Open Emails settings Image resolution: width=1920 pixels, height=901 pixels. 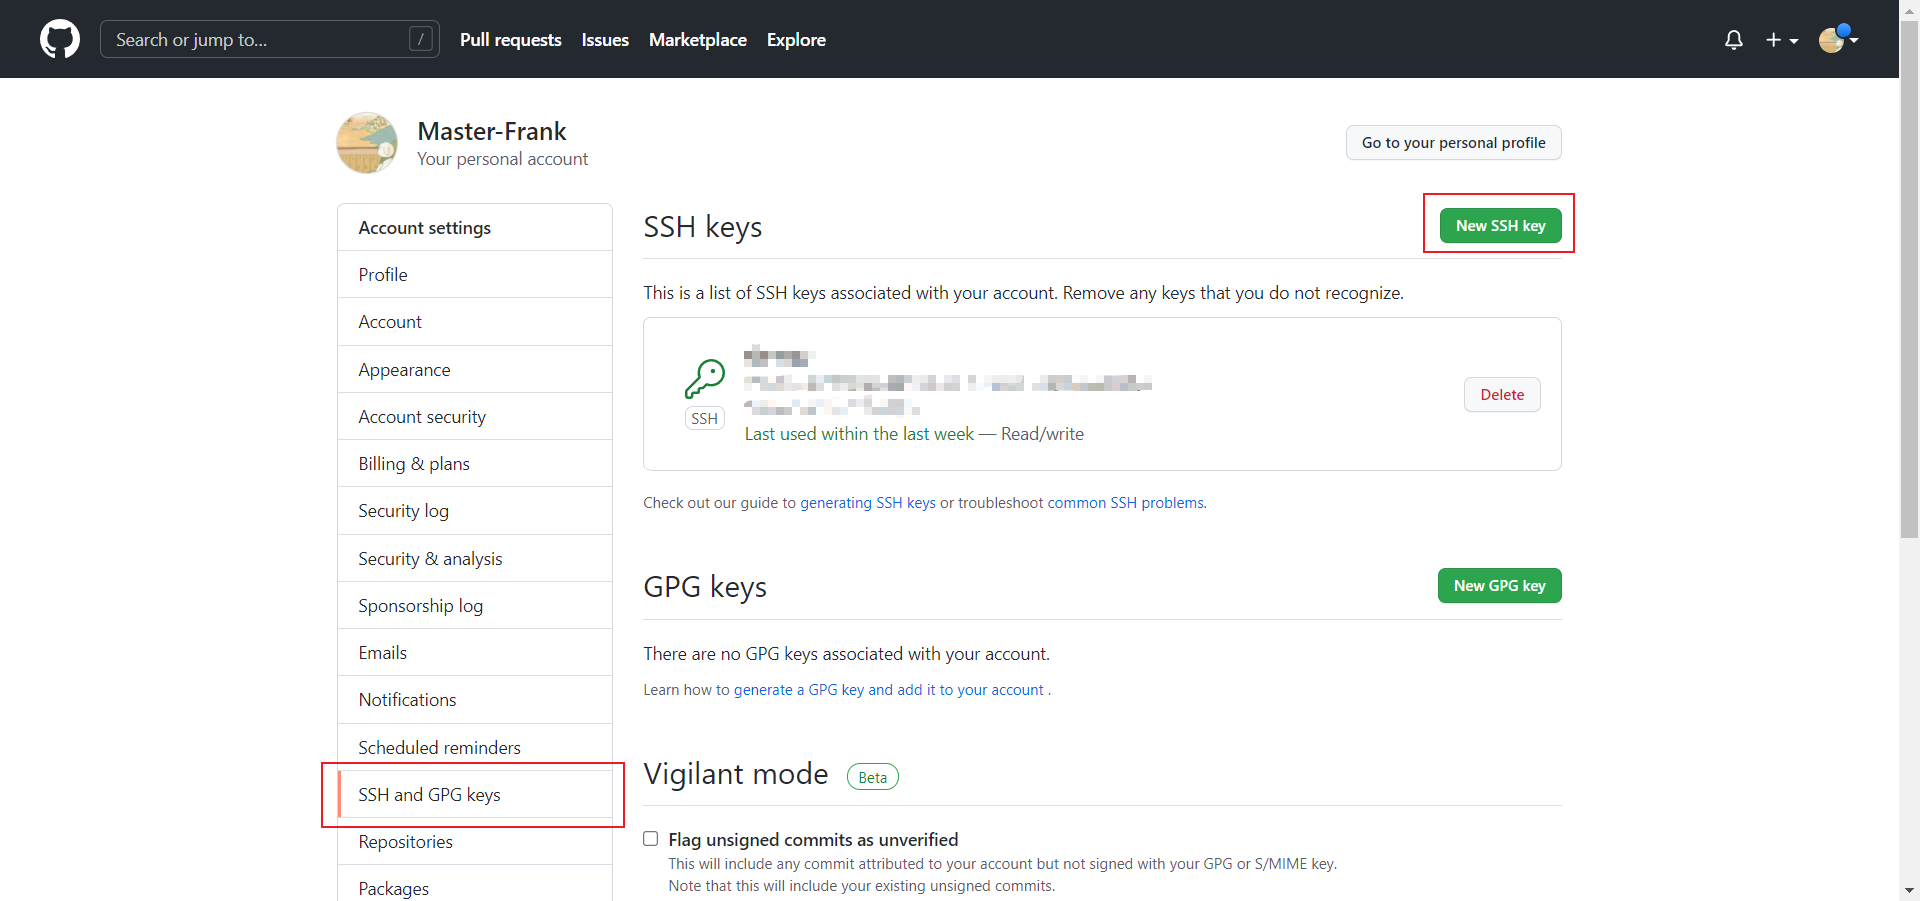point(475,652)
